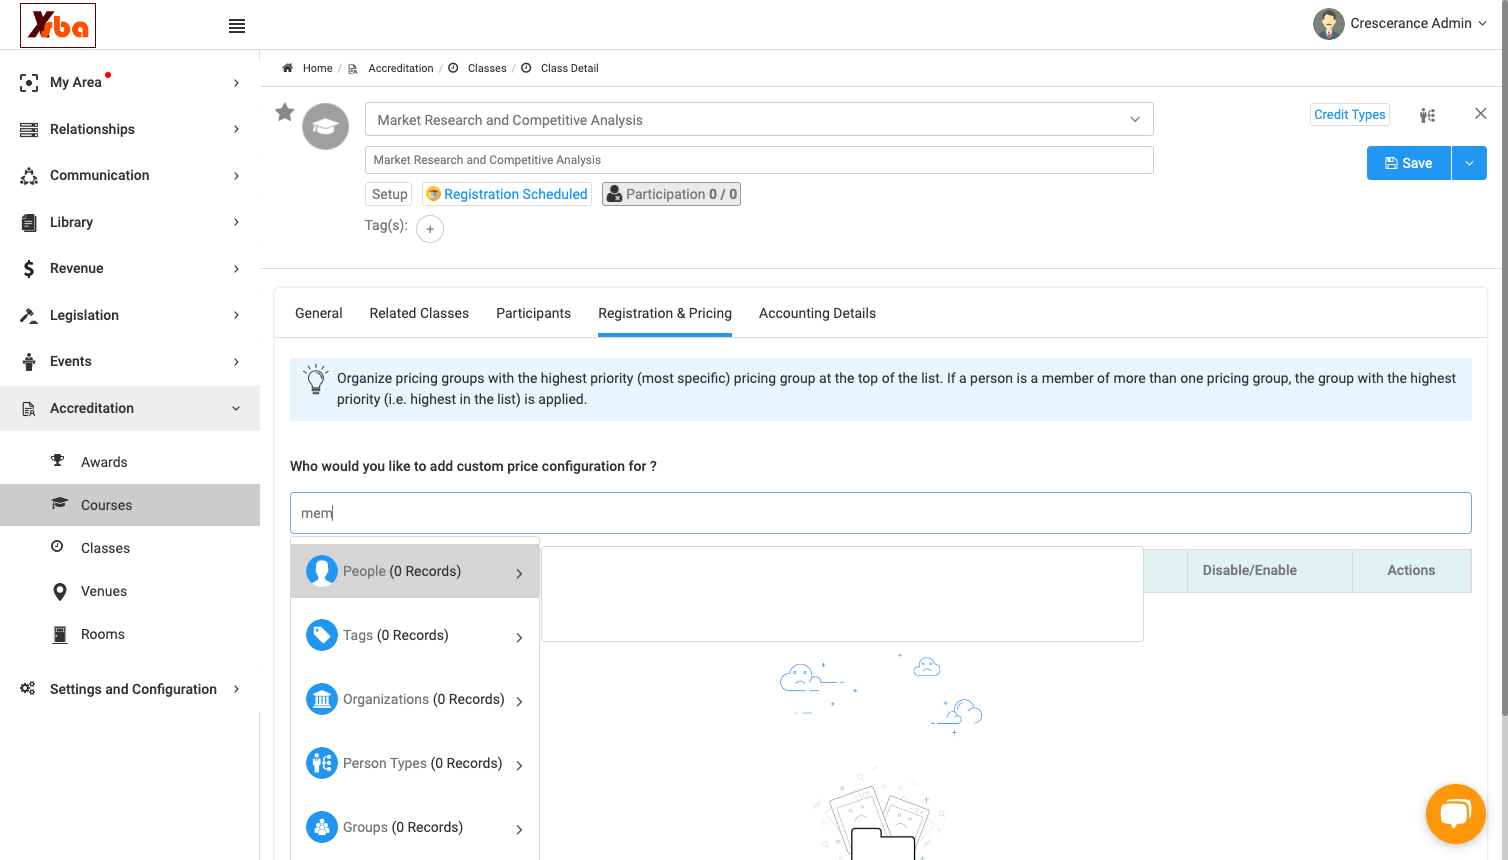
Task: Switch to the Related Classes tab
Action: (x=419, y=314)
